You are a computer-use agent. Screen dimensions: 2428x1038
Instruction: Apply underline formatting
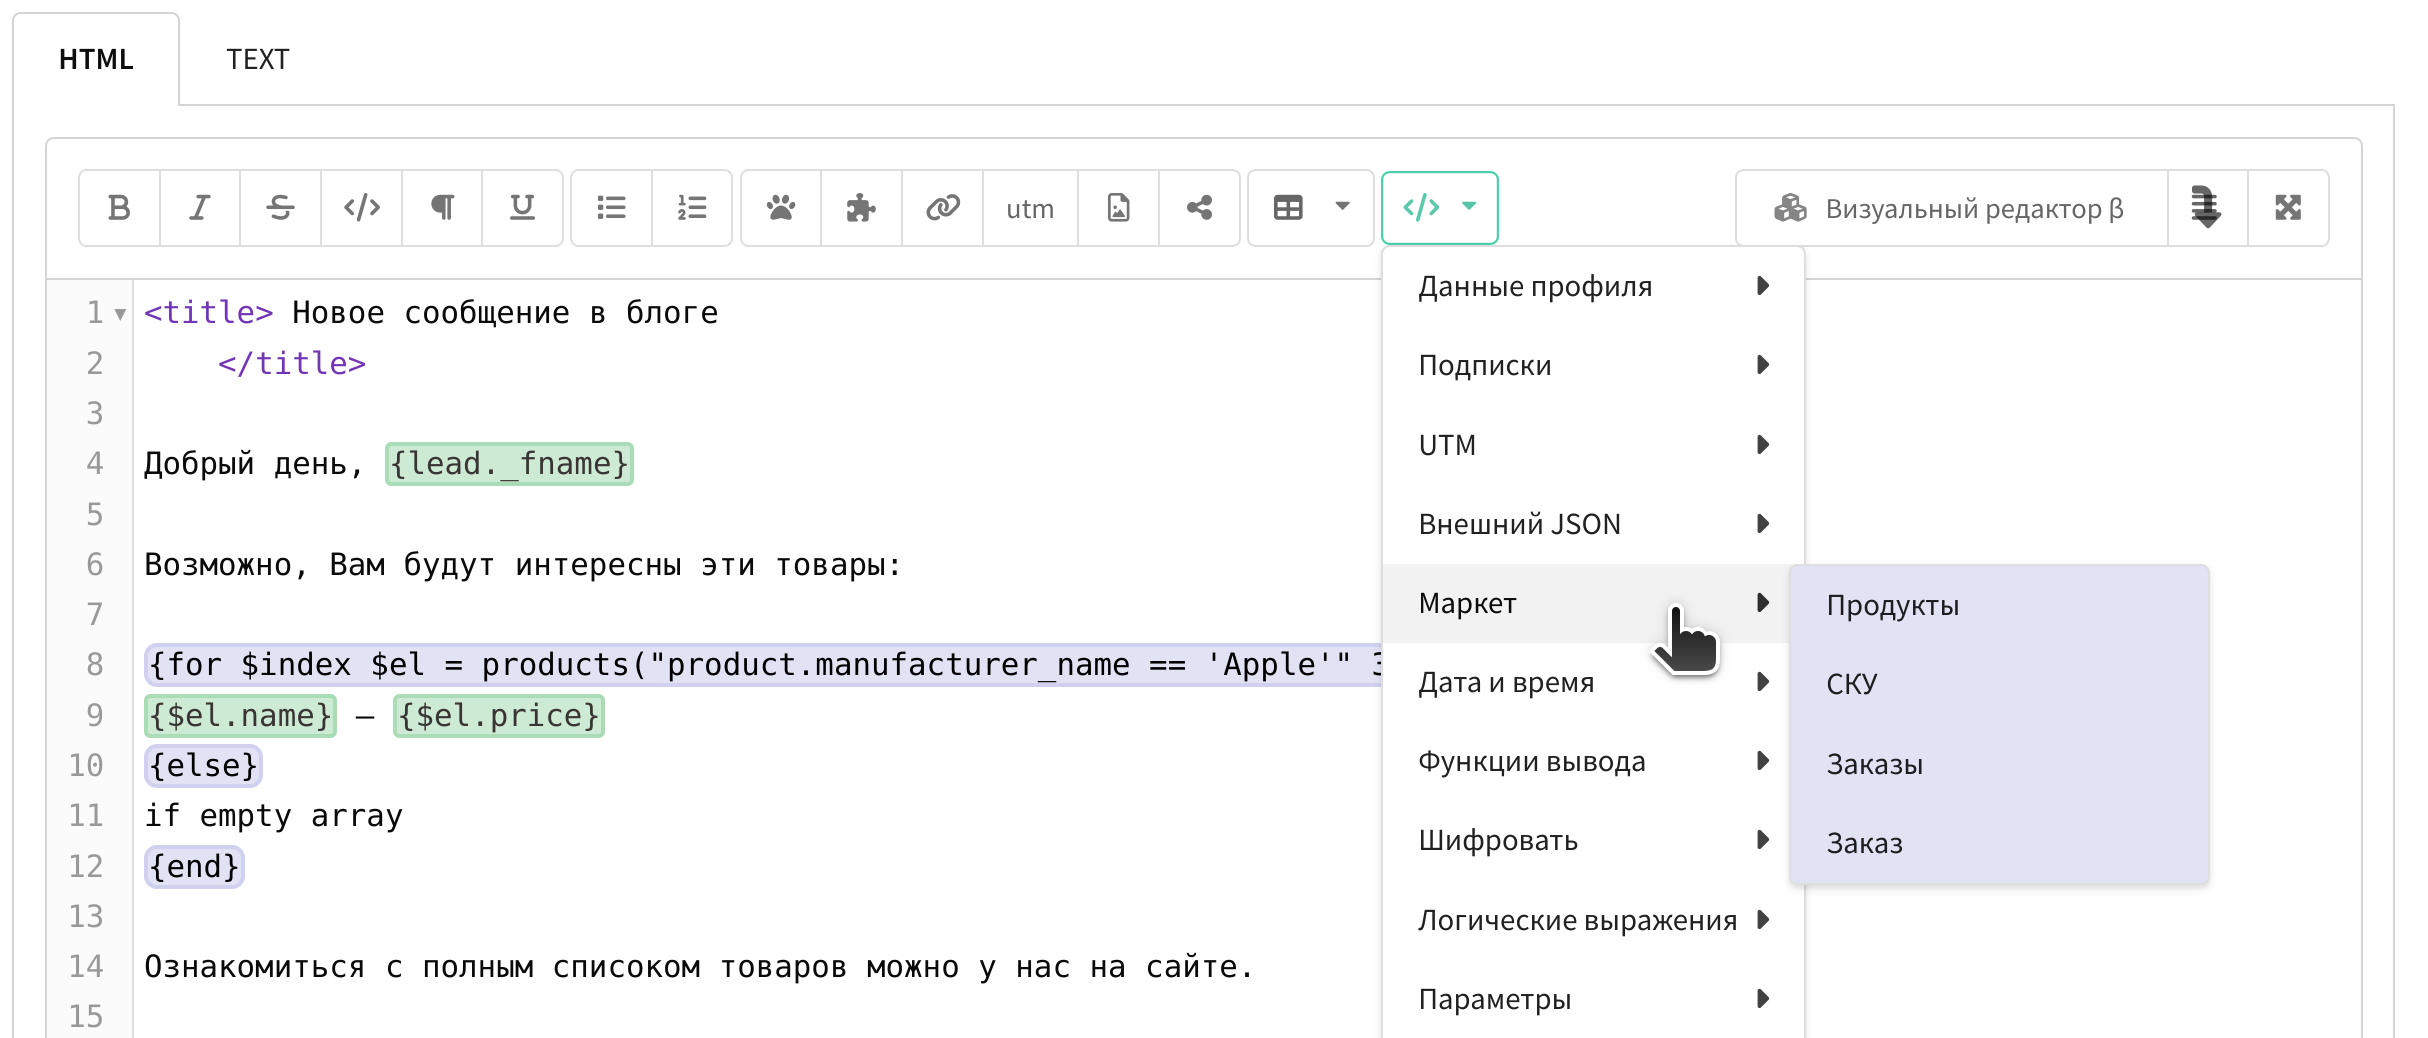(522, 208)
